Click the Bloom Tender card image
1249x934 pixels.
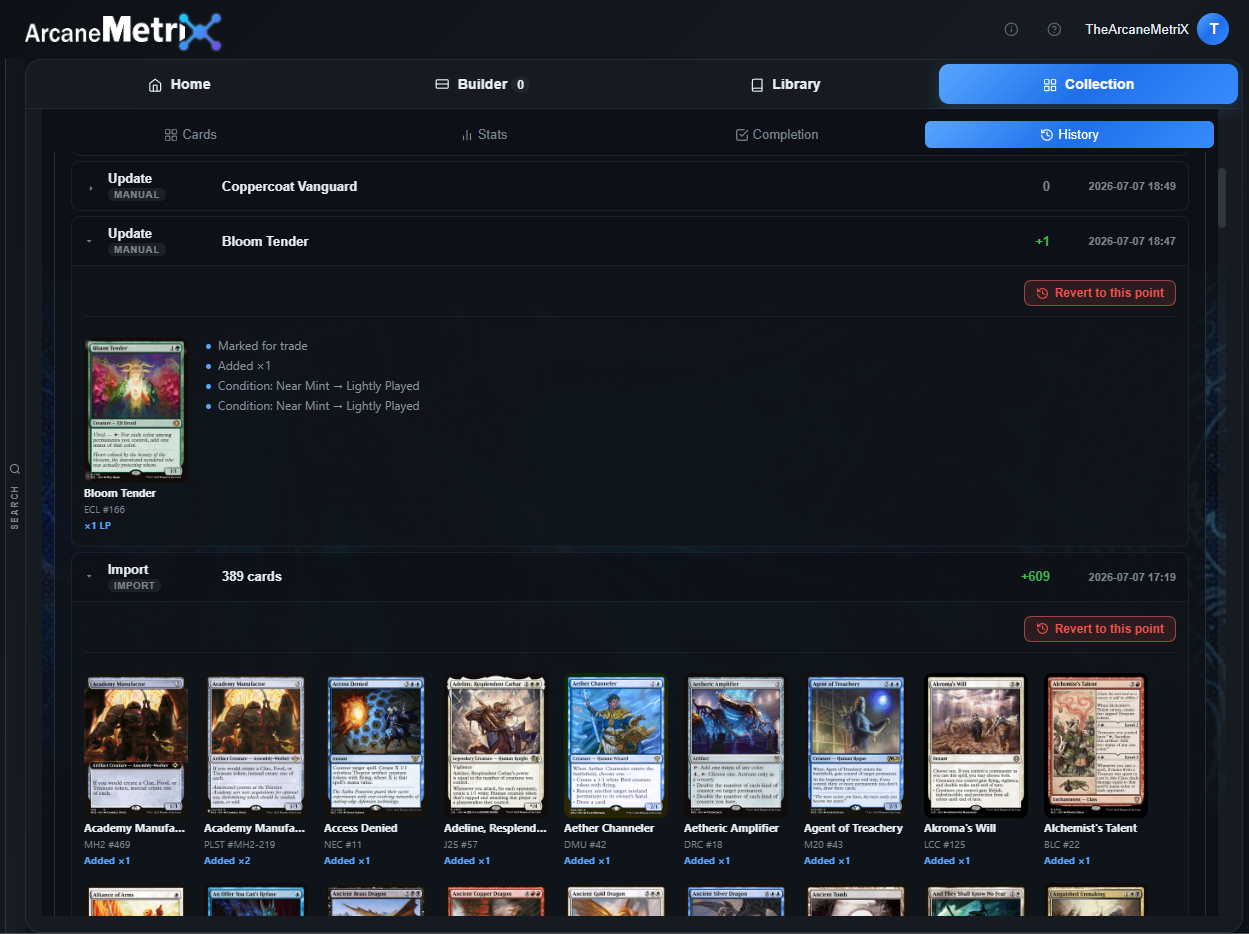tap(135, 411)
